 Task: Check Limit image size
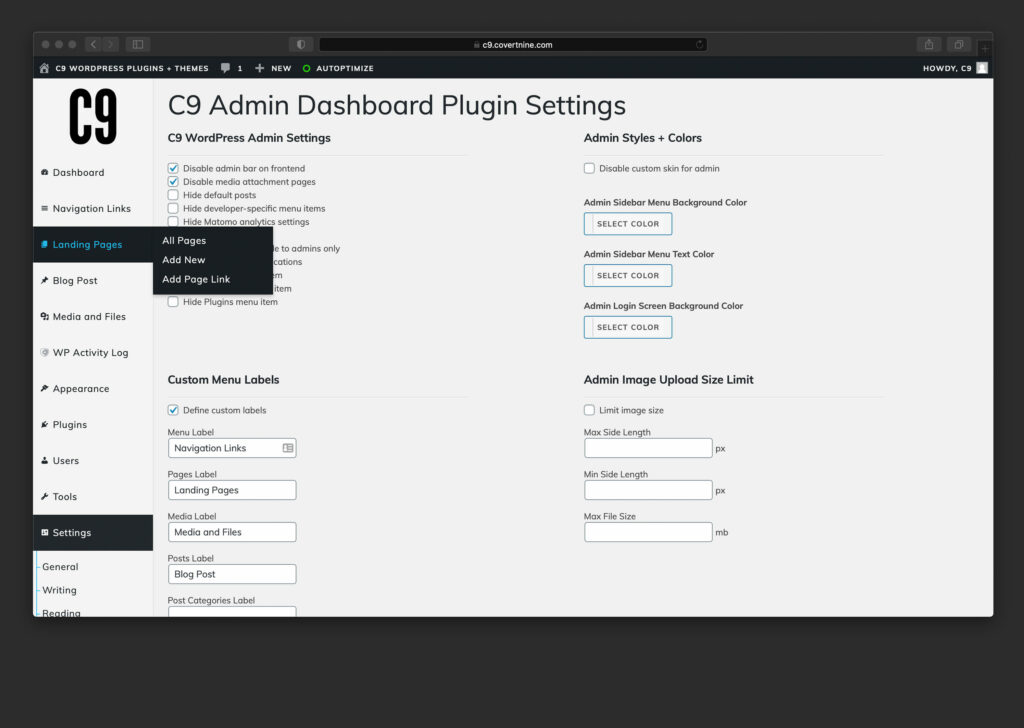click(589, 410)
